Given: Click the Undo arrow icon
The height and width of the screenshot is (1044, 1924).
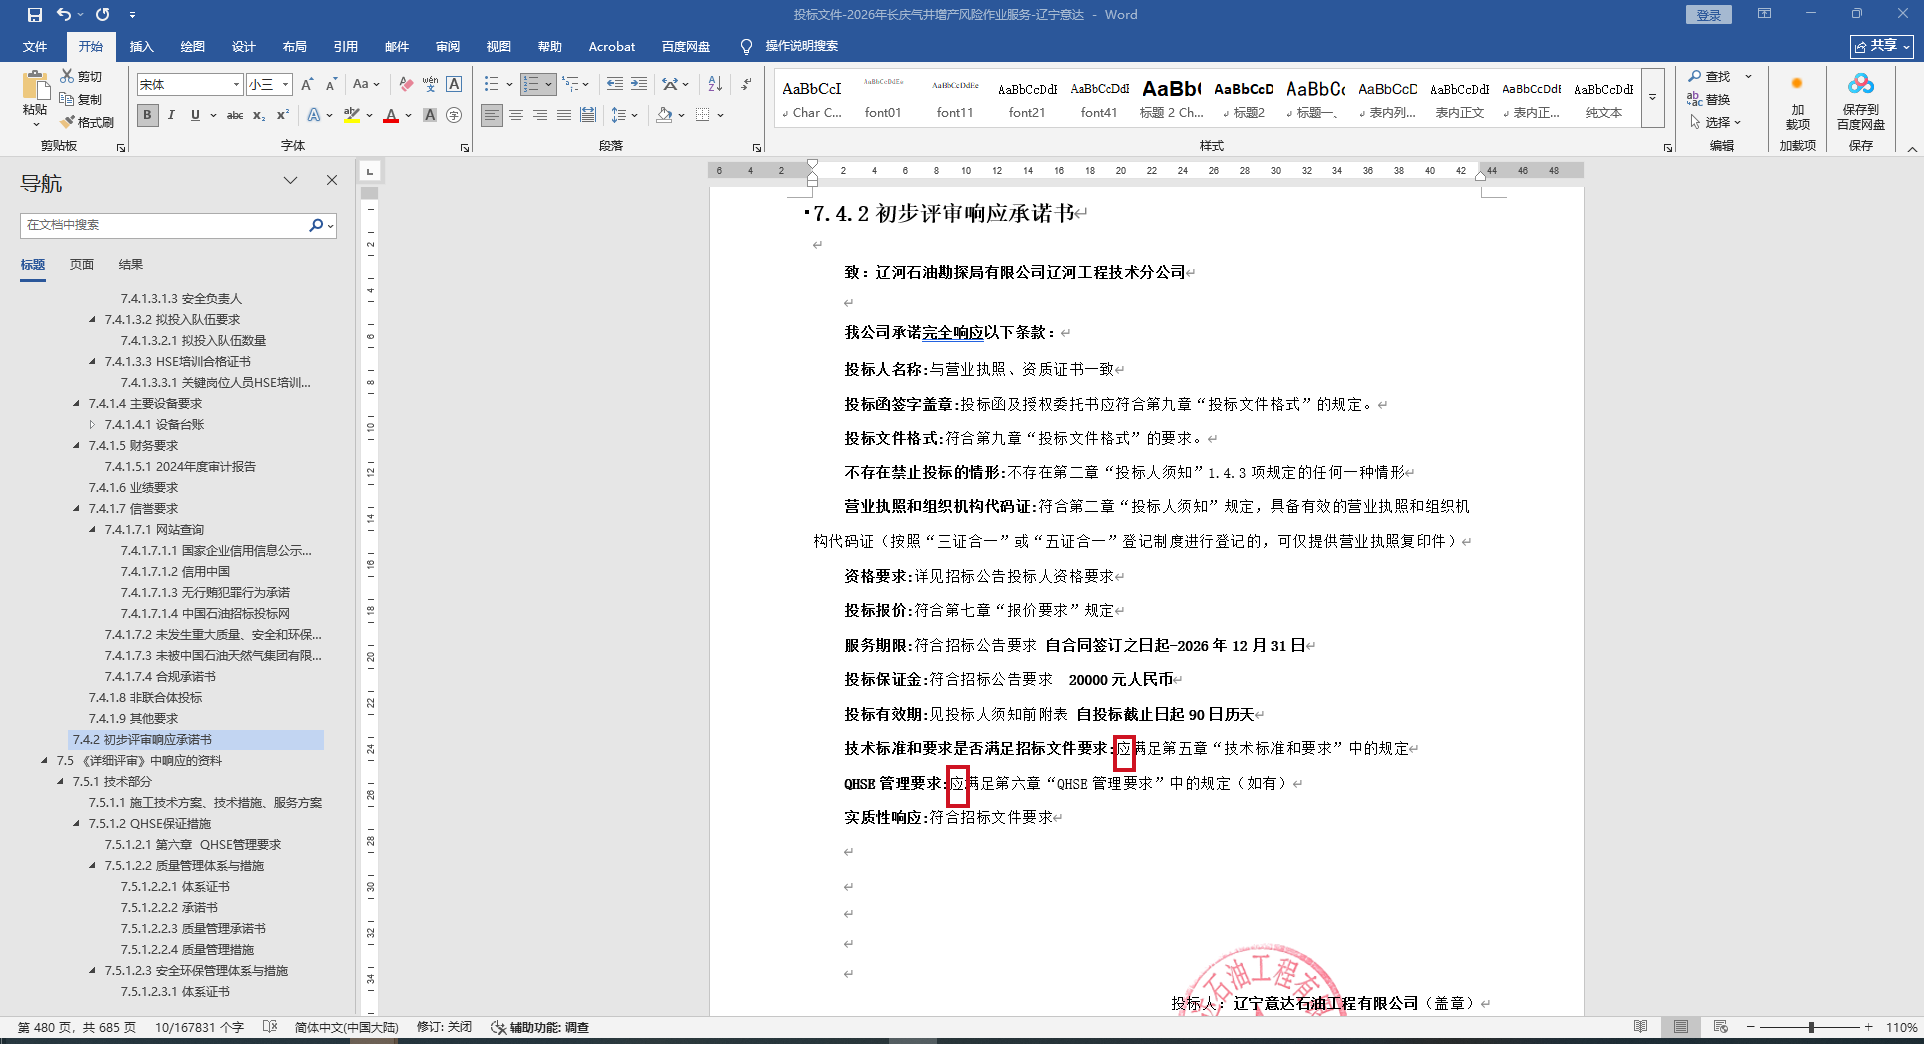Looking at the screenshot, I should click(64, 15).
